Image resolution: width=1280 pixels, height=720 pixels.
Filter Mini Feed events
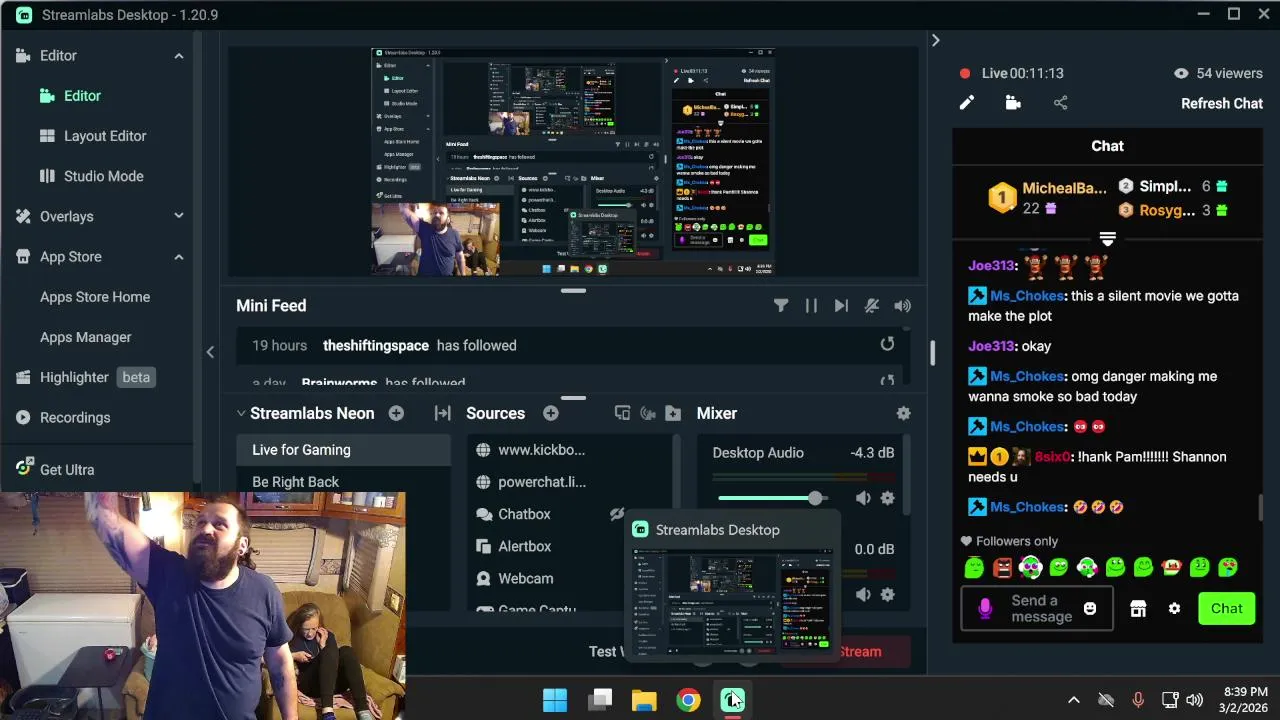point(781,306)
